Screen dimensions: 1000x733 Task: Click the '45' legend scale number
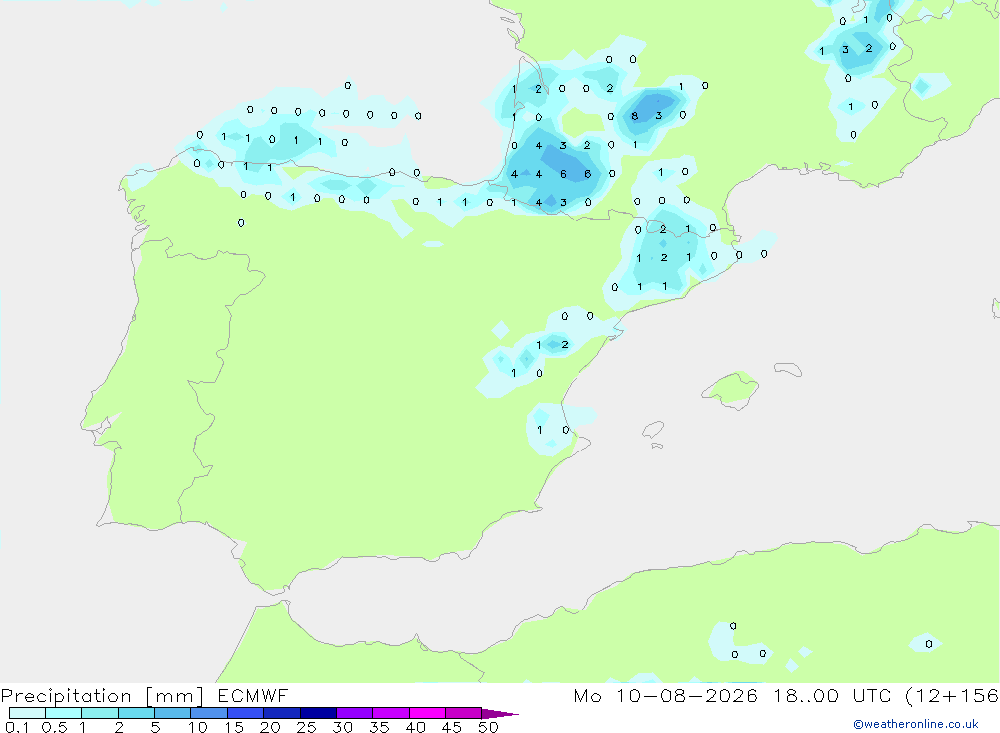pyautogui.click(x=452, y=727)
